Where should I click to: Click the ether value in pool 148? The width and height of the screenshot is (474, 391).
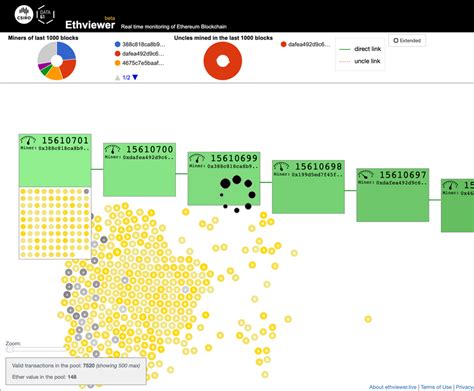pos(72,377)
